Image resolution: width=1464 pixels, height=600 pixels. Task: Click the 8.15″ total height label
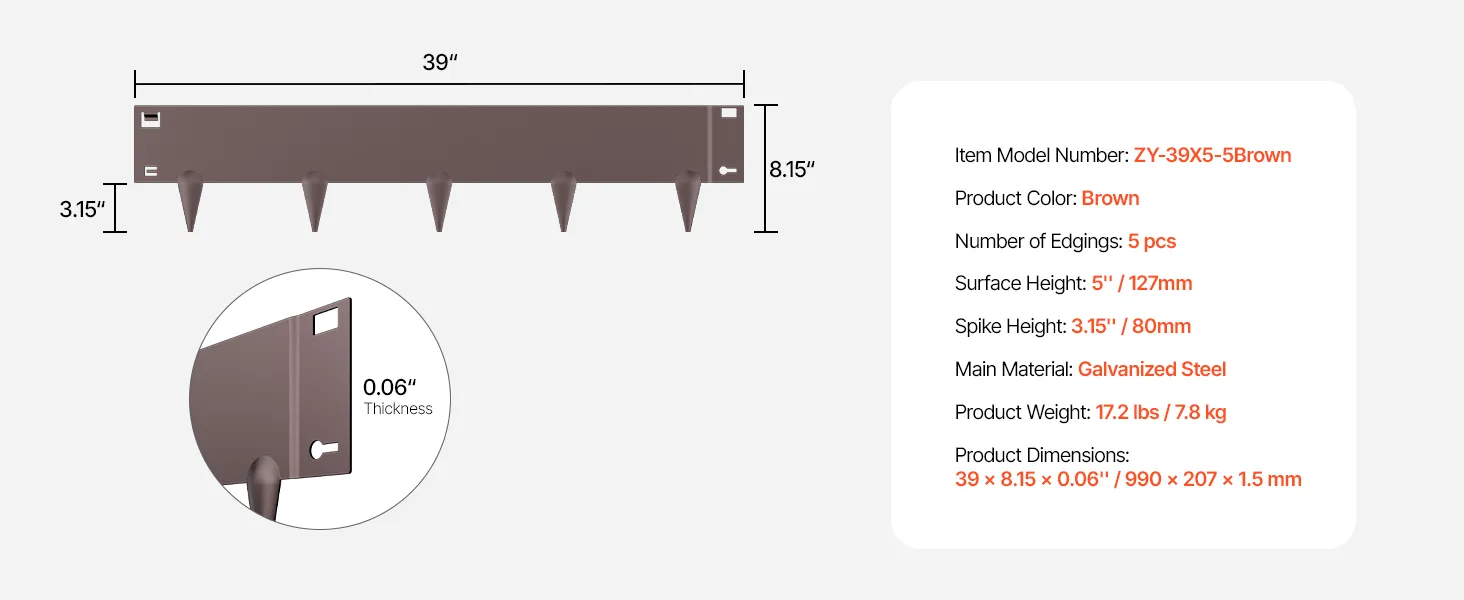tap(792, 169)
